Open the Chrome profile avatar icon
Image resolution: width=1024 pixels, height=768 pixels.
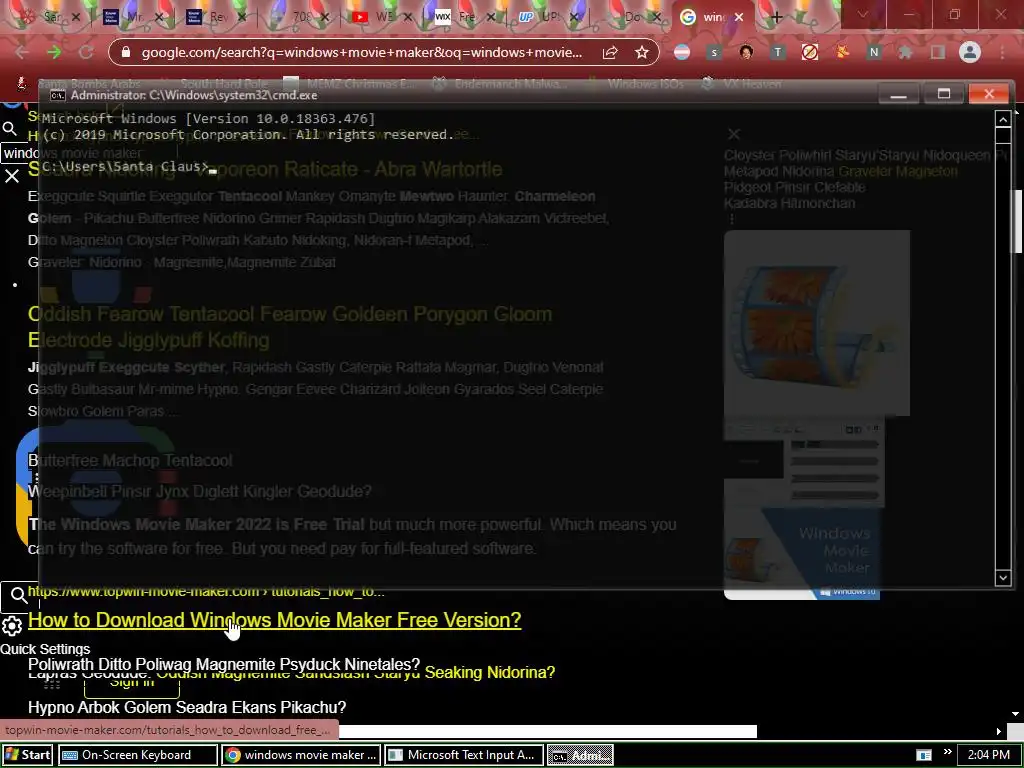(x=970, y=52)
